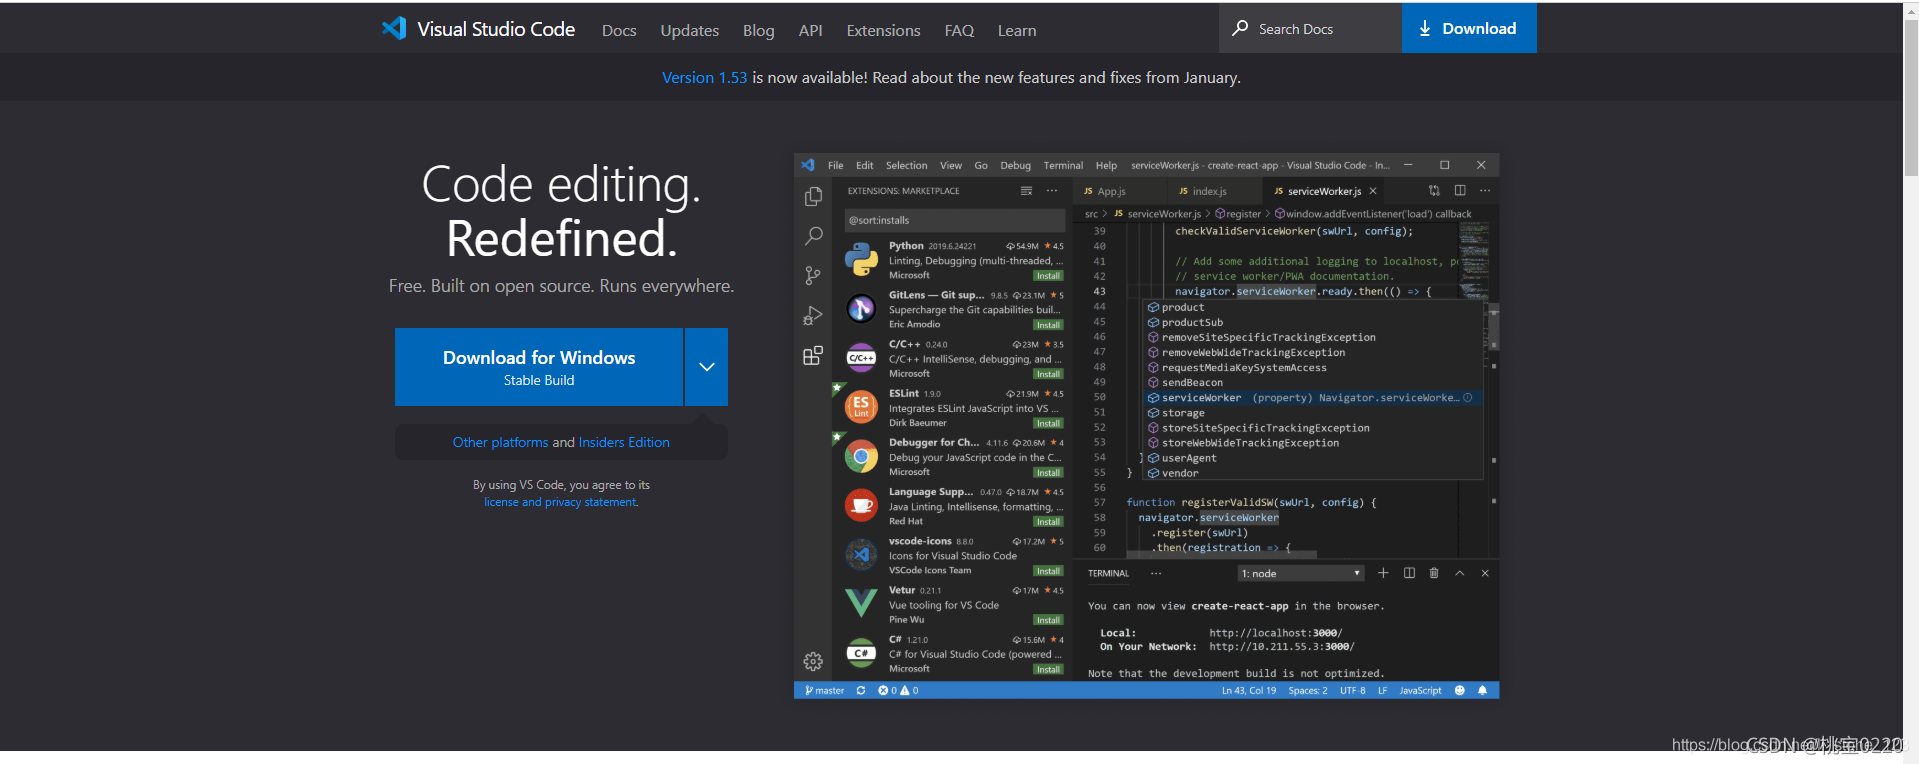Install the GitLens extension

tap(1048, 325)
